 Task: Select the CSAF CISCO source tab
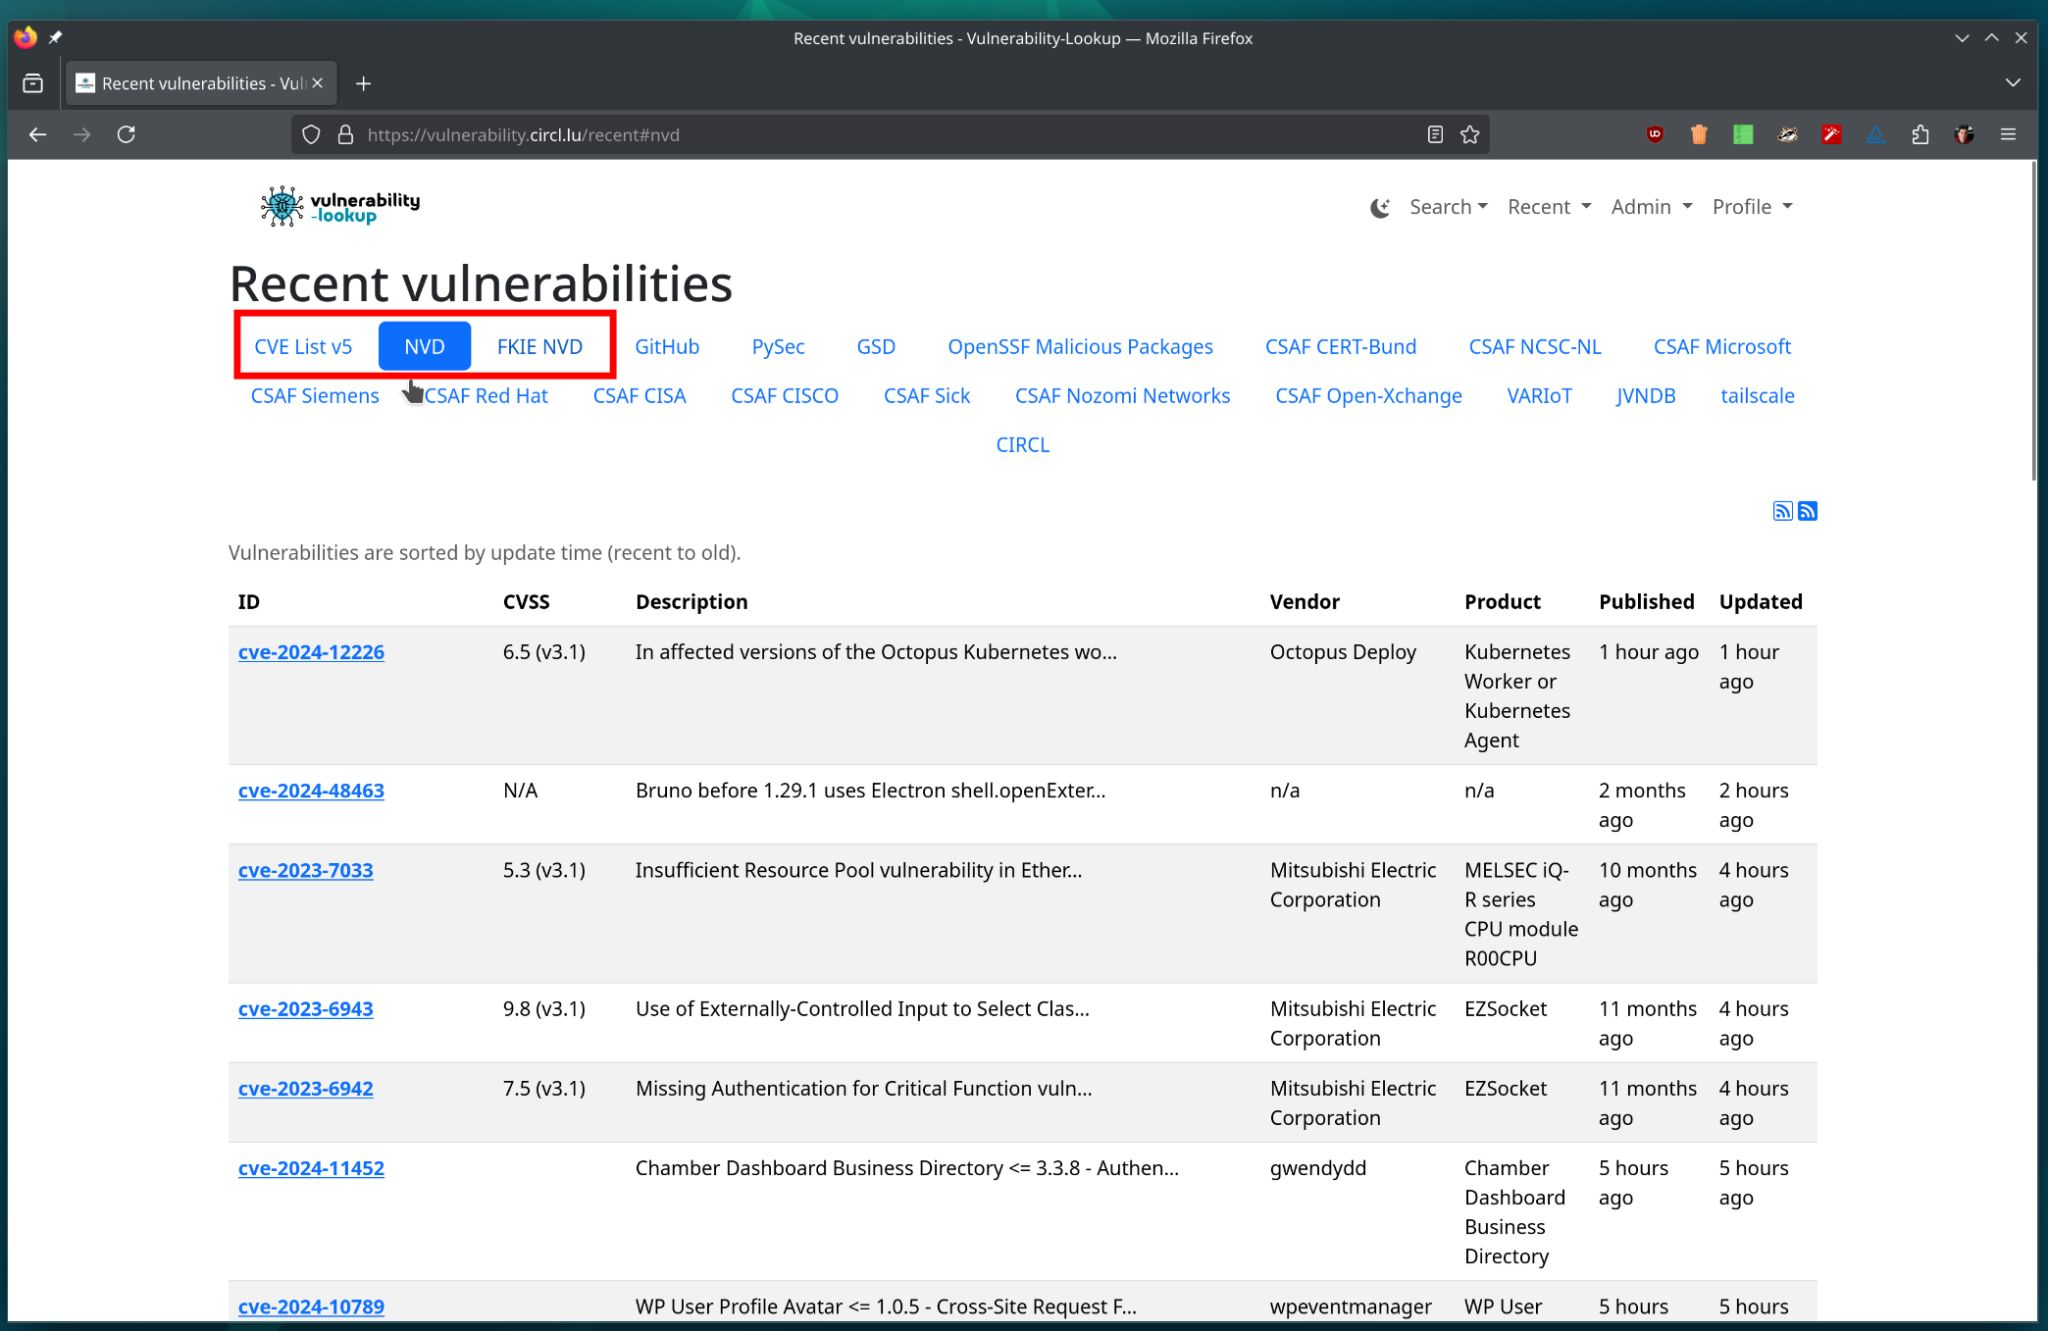point(784,395)
